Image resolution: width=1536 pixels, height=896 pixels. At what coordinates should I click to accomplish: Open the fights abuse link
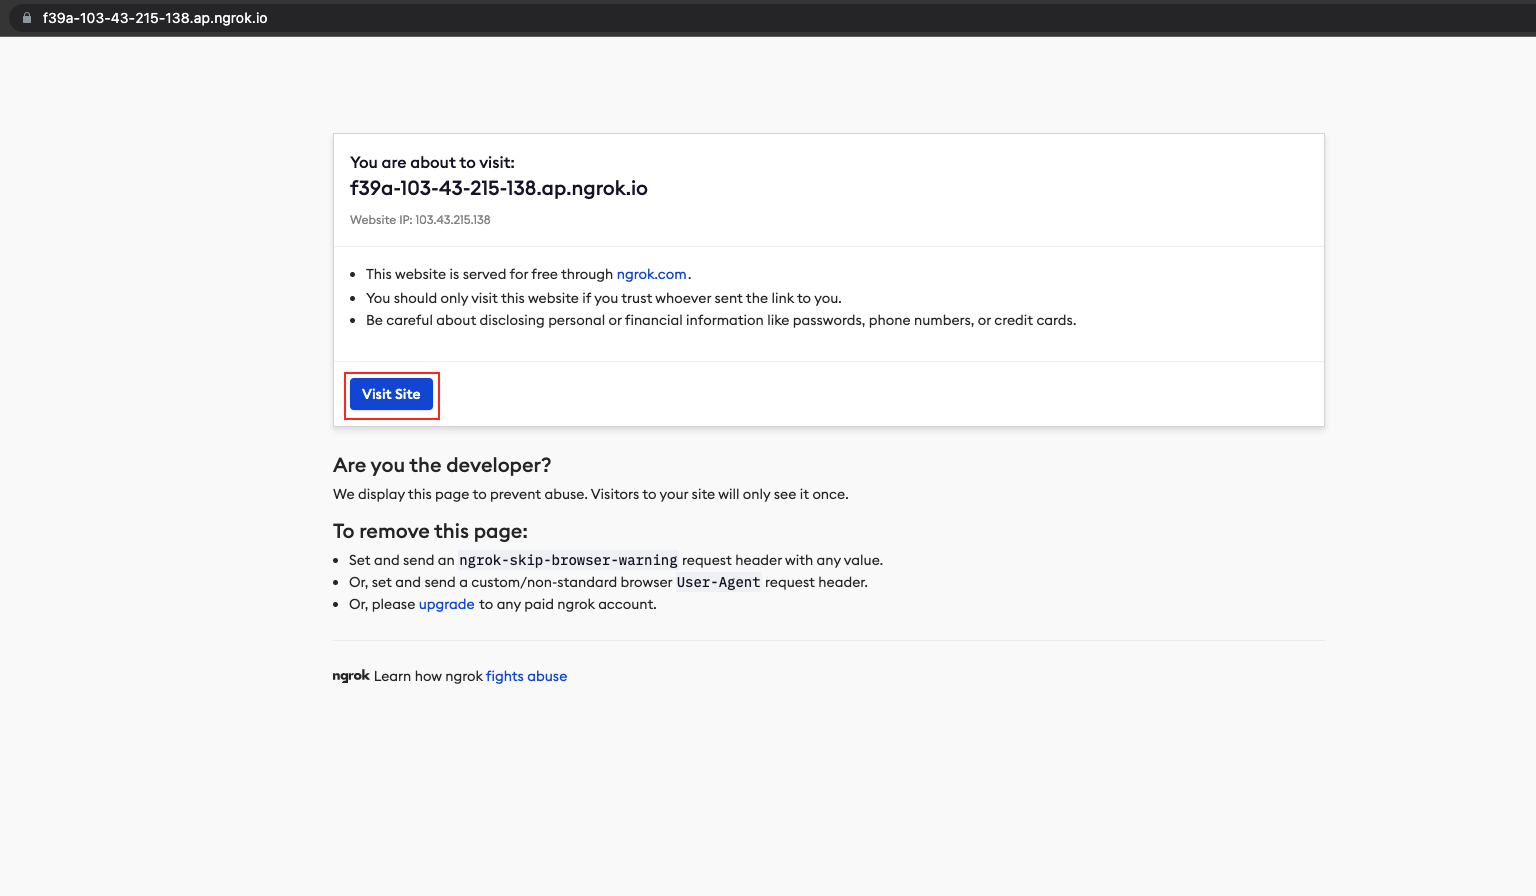tap(526, 676)
